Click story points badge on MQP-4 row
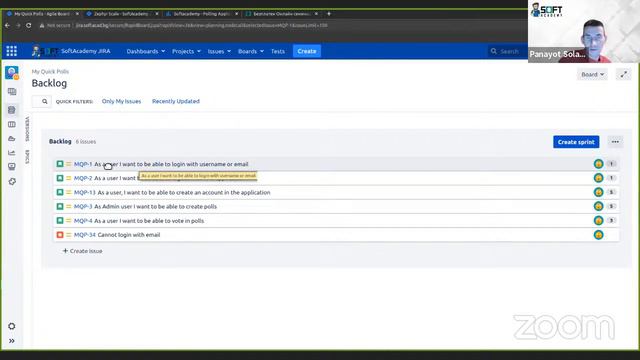Viewport: 640px width, 360px height. [611, 220]
